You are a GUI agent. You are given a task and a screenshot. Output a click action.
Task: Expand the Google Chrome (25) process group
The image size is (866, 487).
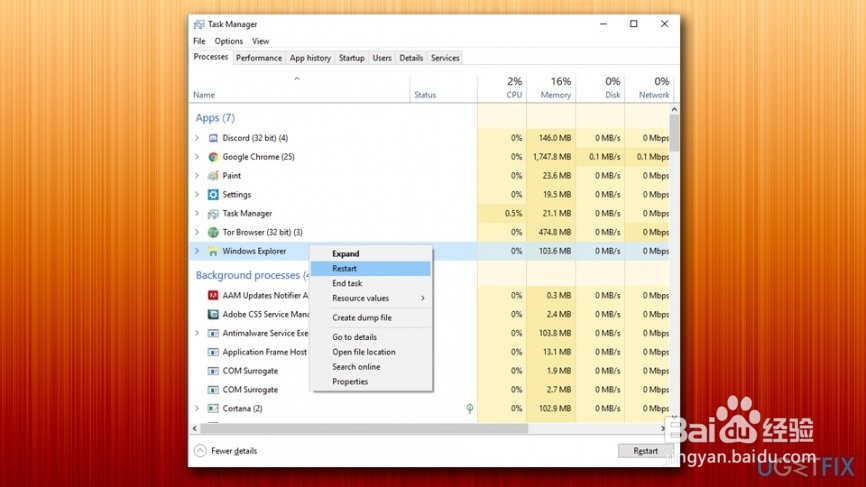coord(197,157)
